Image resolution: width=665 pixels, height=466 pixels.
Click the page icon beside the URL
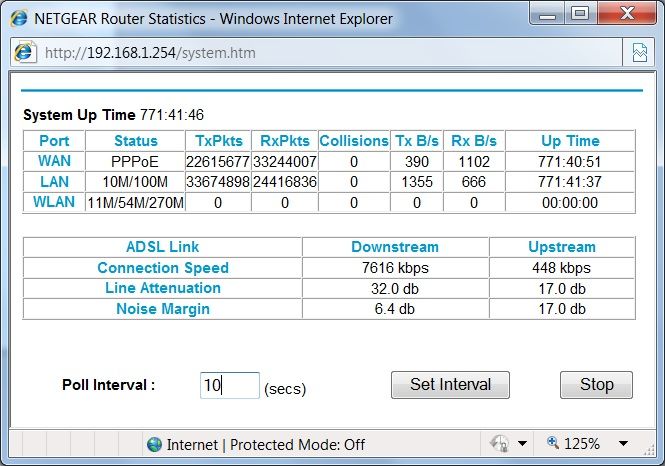click(25, 53)
